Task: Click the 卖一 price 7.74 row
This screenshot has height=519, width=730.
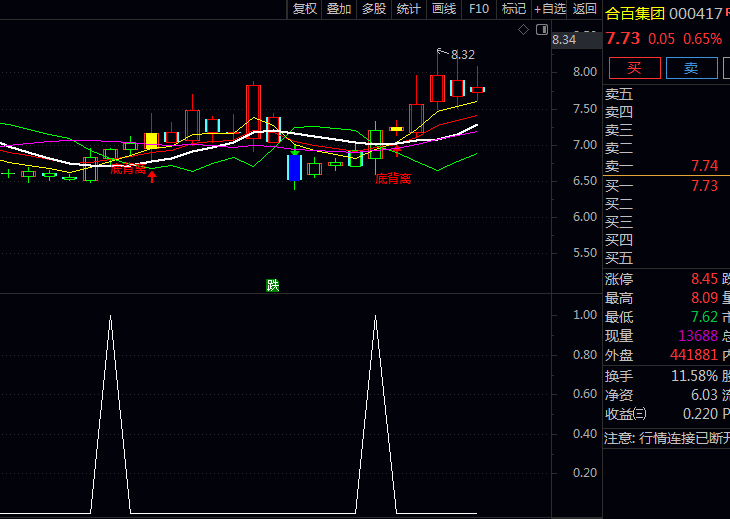Action: [662, 166]
